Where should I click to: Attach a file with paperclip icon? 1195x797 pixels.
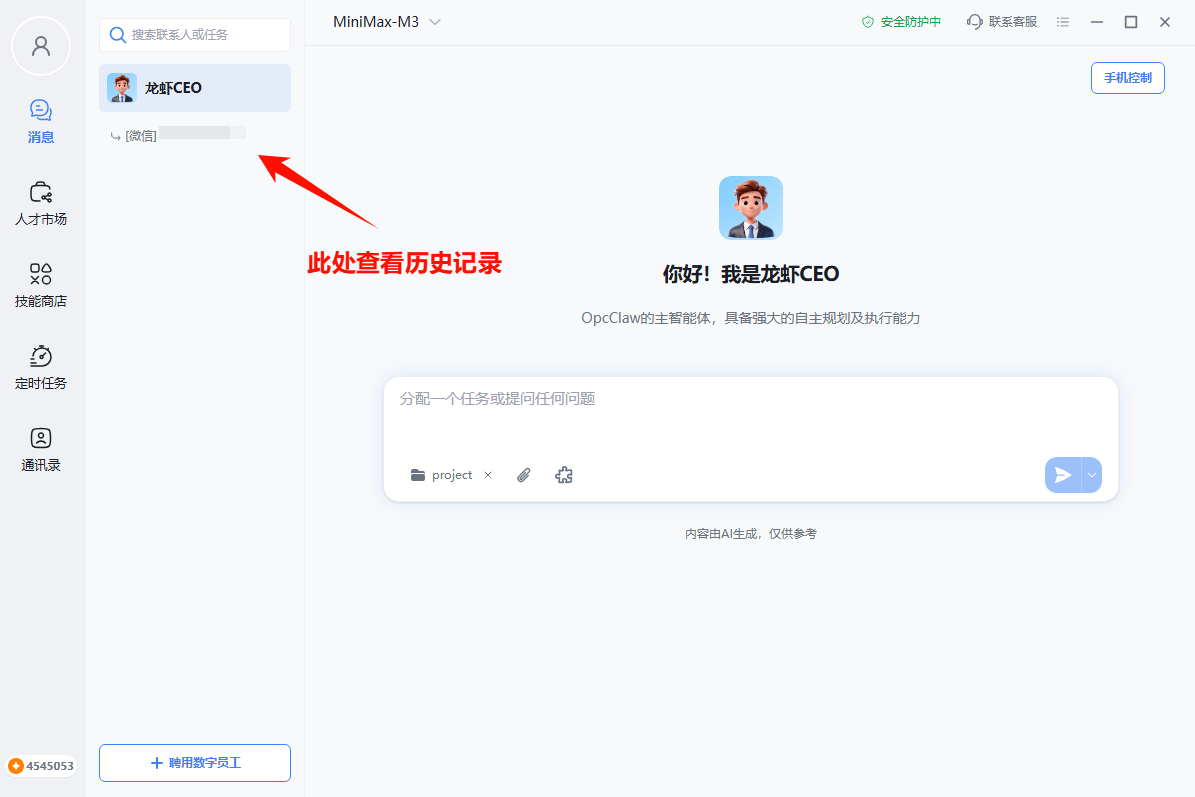[x=524, y=475]
